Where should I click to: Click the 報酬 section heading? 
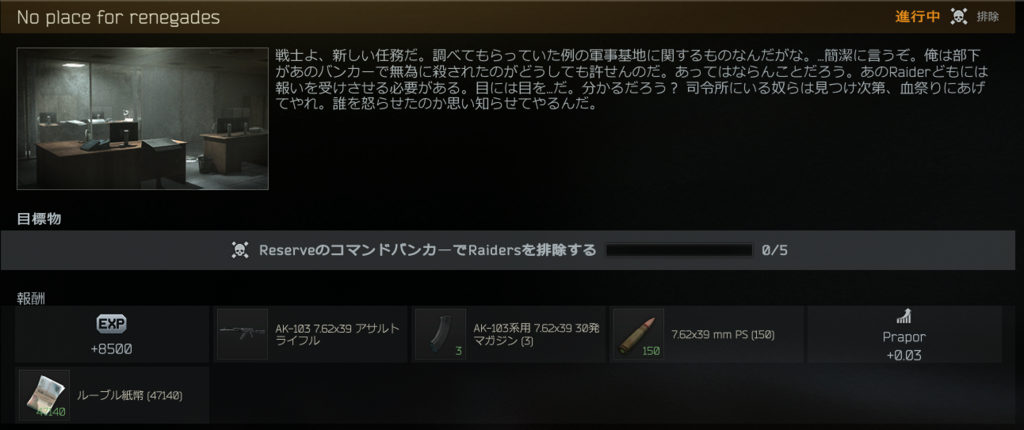[31, 298]
